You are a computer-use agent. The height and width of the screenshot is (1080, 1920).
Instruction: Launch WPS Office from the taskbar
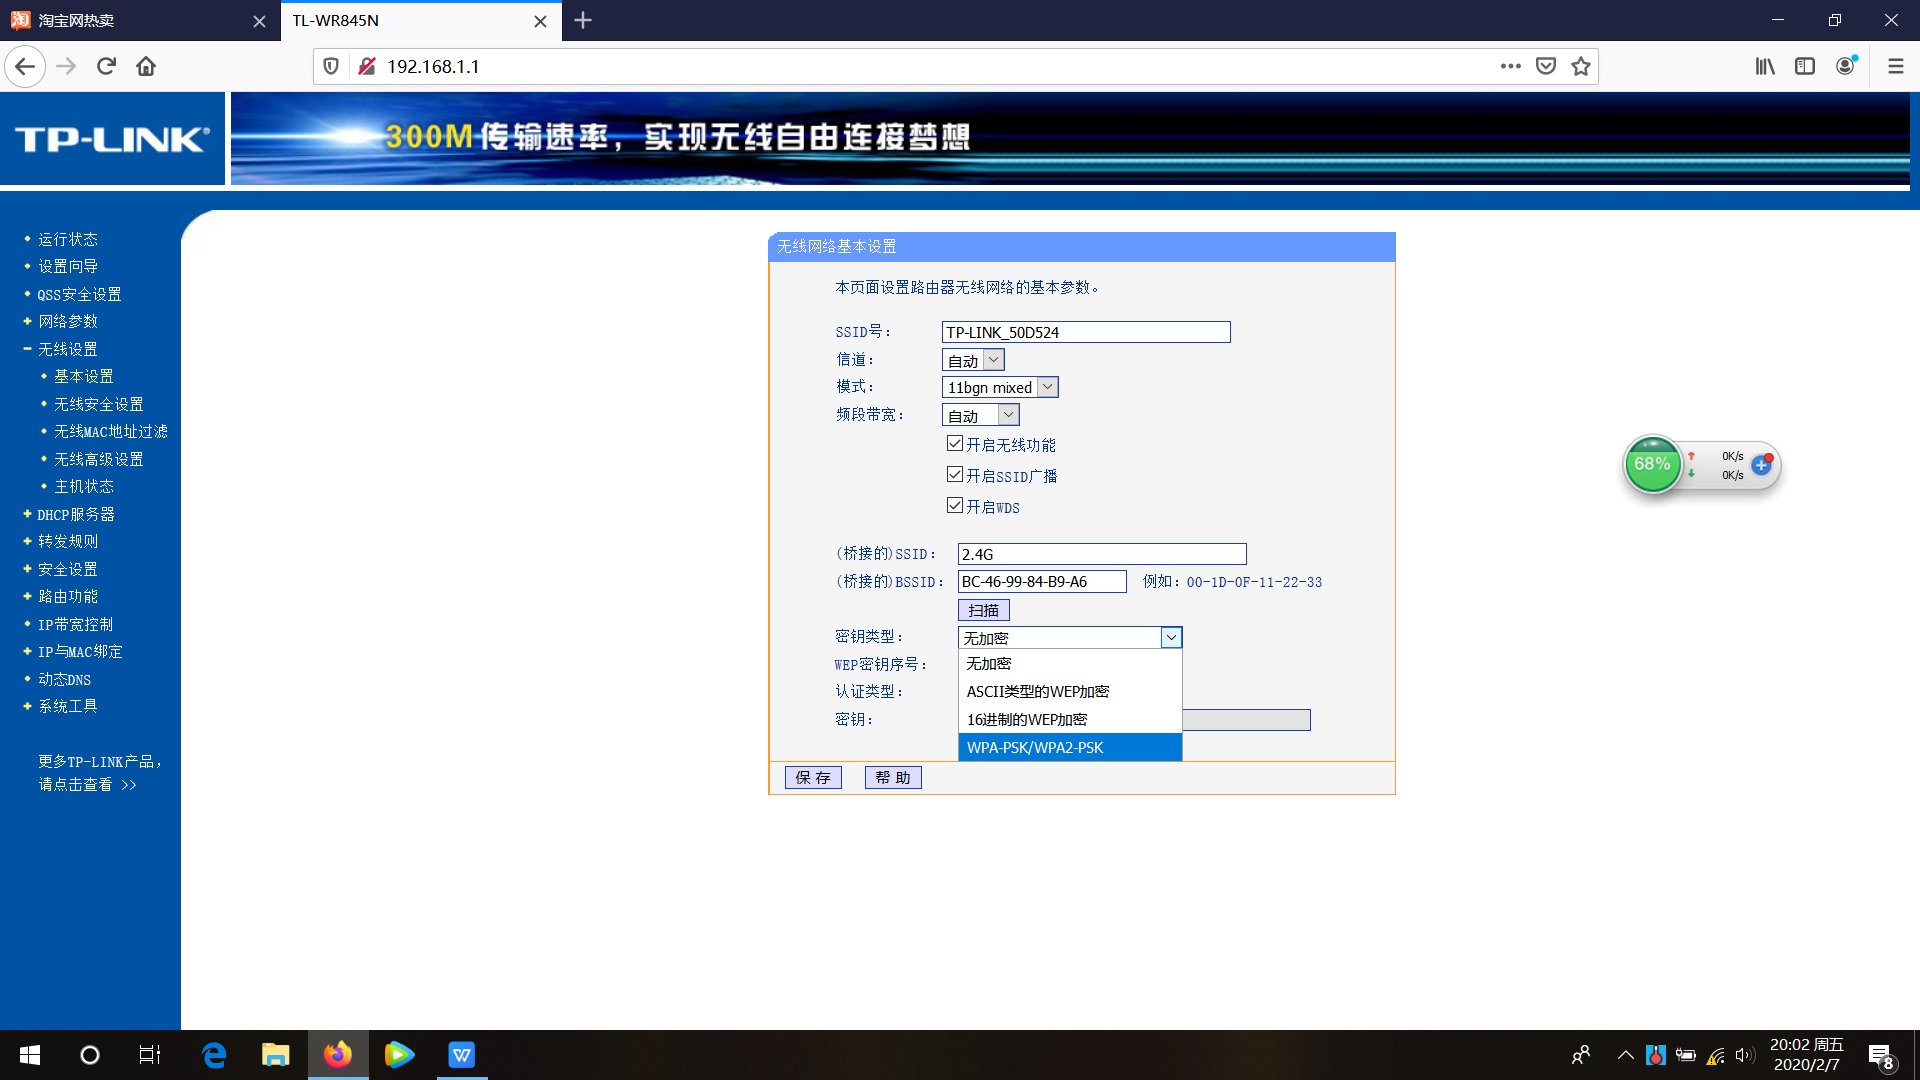click(x=461, y=1054)
